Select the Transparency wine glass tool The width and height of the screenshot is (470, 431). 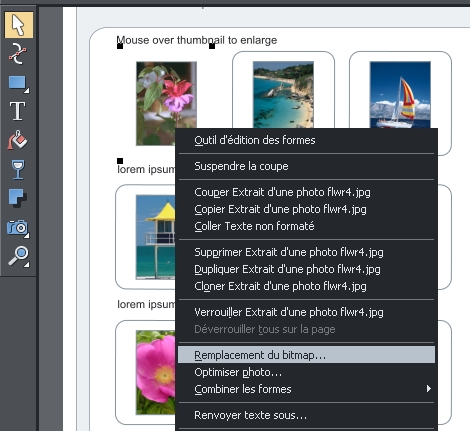18,169
